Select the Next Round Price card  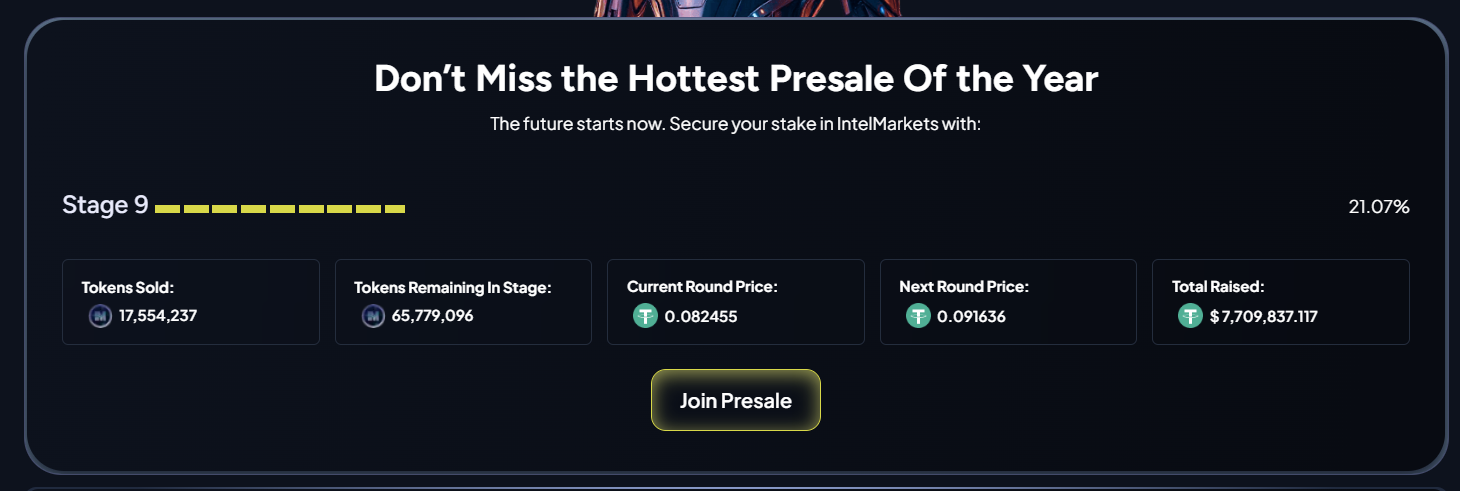click(x=1008, y=302)
